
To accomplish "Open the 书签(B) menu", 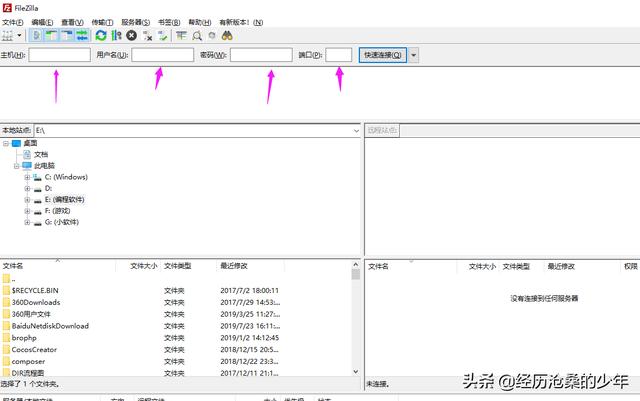I will [x=169, y=22].
